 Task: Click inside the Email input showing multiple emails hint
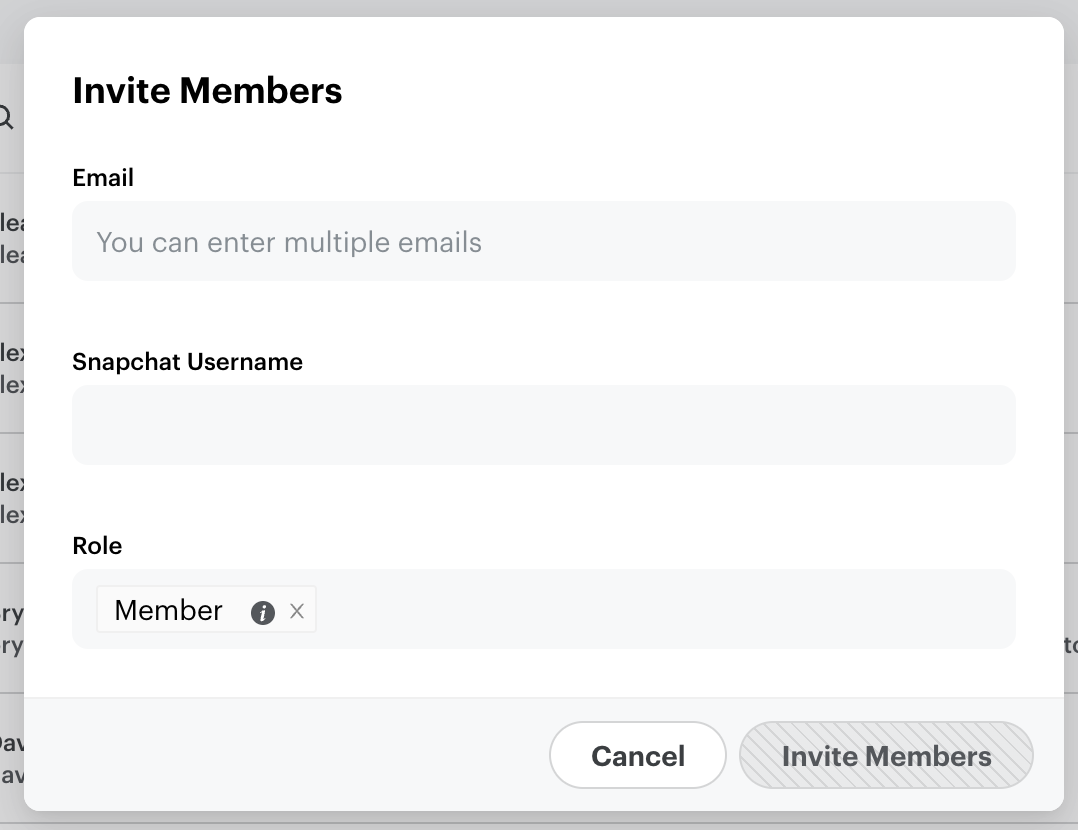(x=543, y=241)
